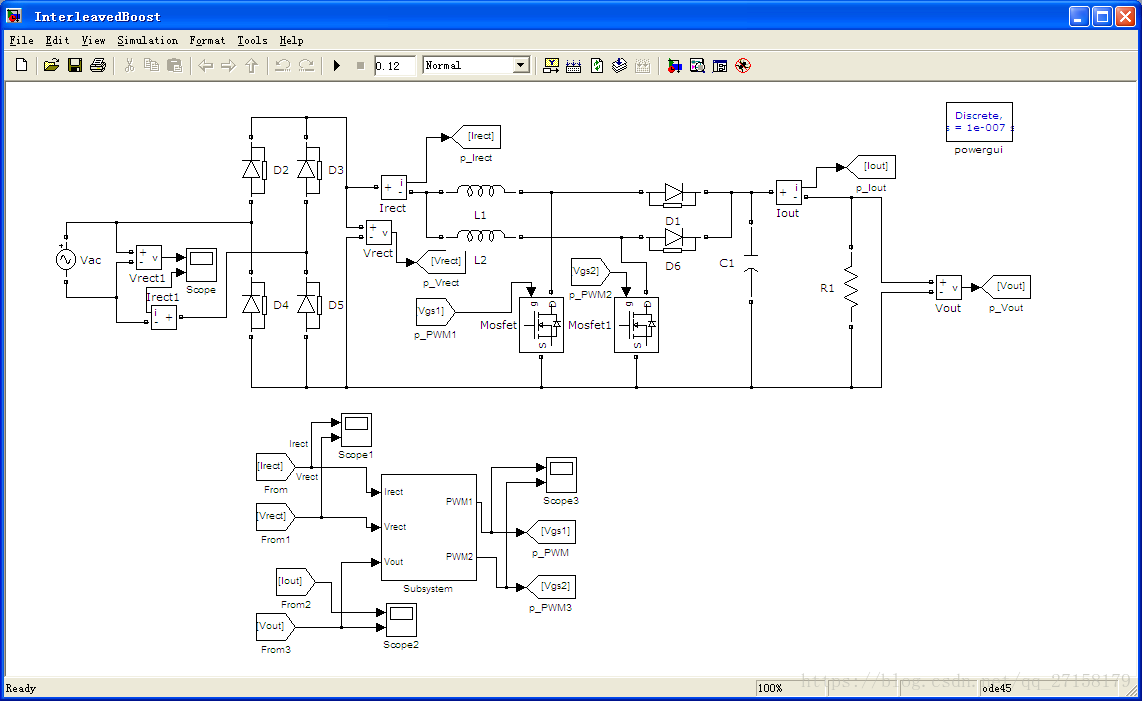Print the model using the printer icon
Image resolution: width=1142 pixels, height=701 pixels.
pyautogui.click(x=98, y=66)
